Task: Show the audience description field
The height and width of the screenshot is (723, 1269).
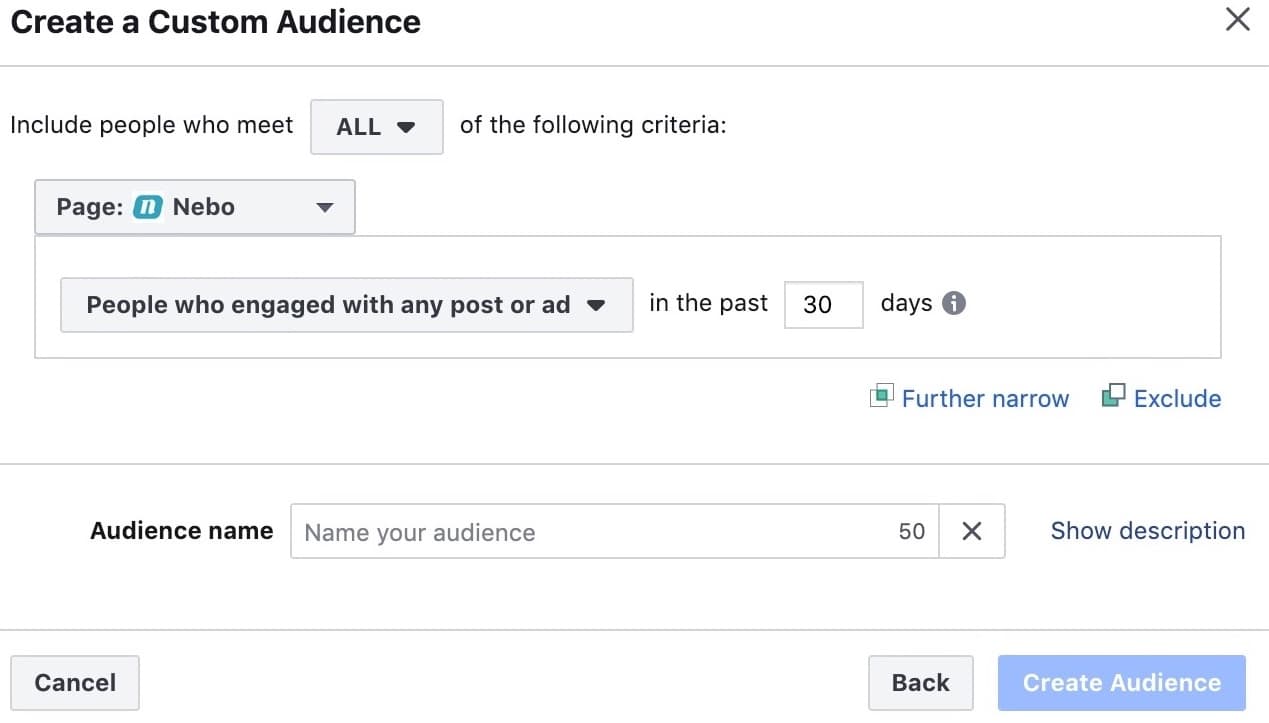Action: point(1147,531)
